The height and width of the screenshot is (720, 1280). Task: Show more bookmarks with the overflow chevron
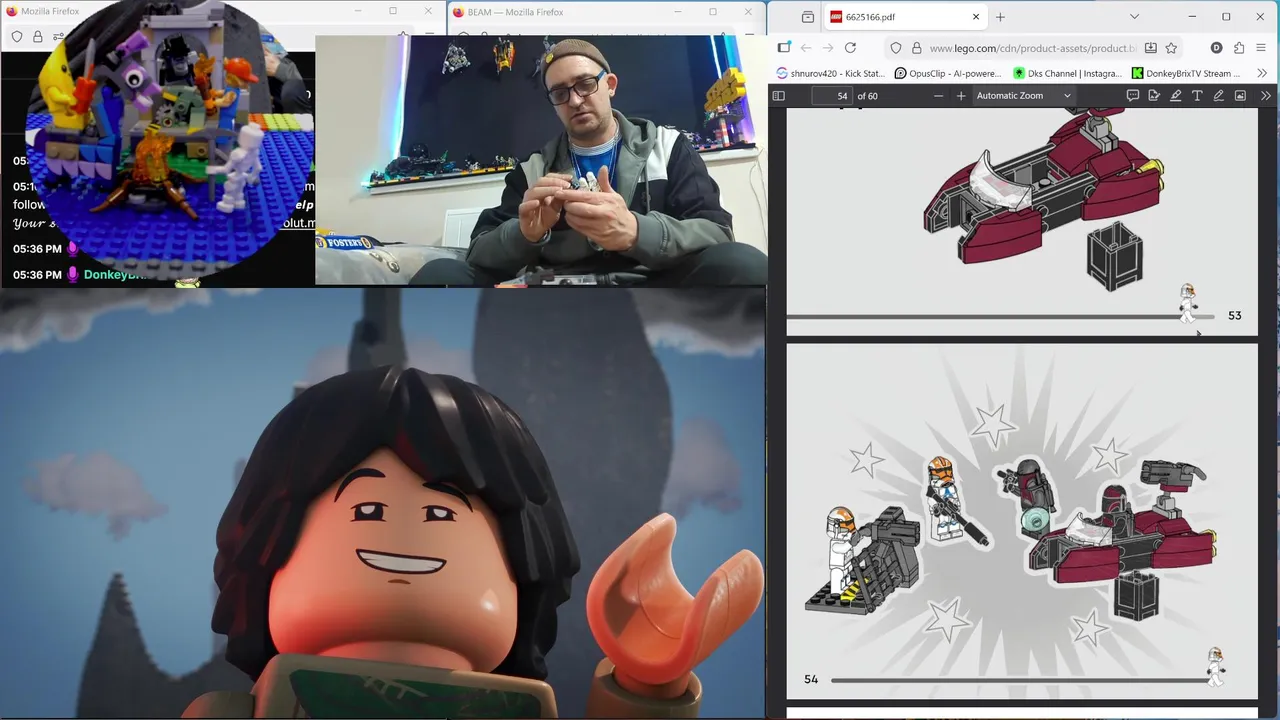pyautogui.click(x=1262, y=73)
